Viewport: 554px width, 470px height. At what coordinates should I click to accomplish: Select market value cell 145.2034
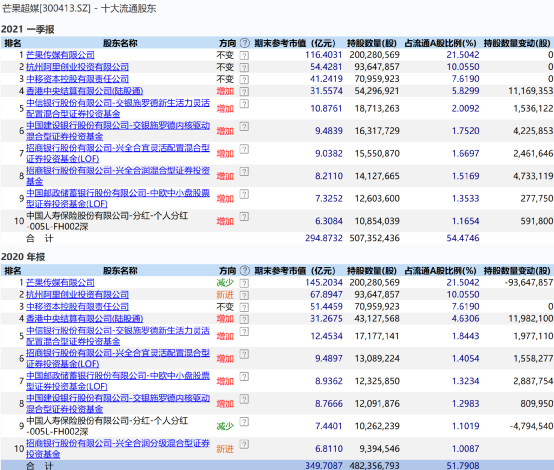point(324,283)
